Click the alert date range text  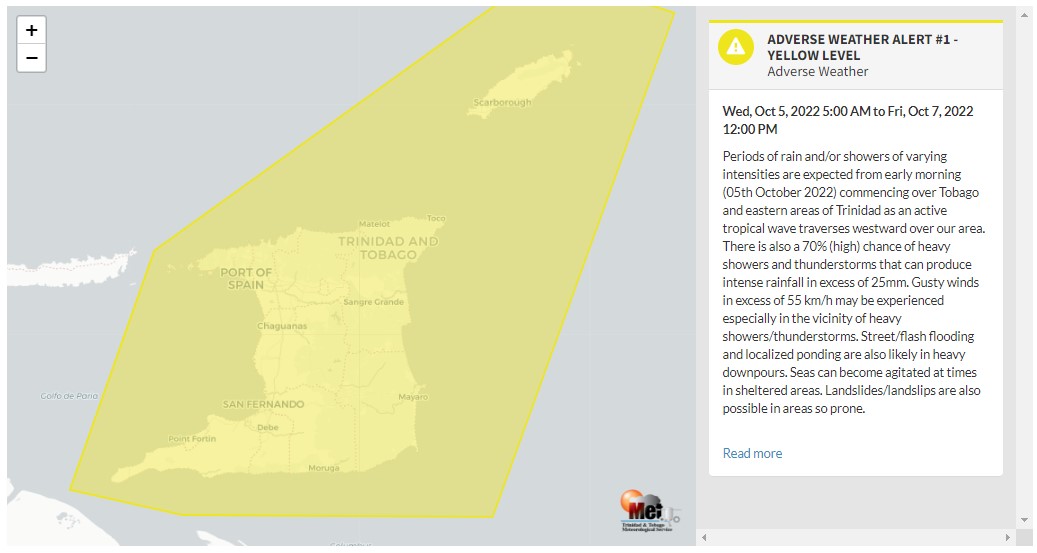tap(848, 120)
